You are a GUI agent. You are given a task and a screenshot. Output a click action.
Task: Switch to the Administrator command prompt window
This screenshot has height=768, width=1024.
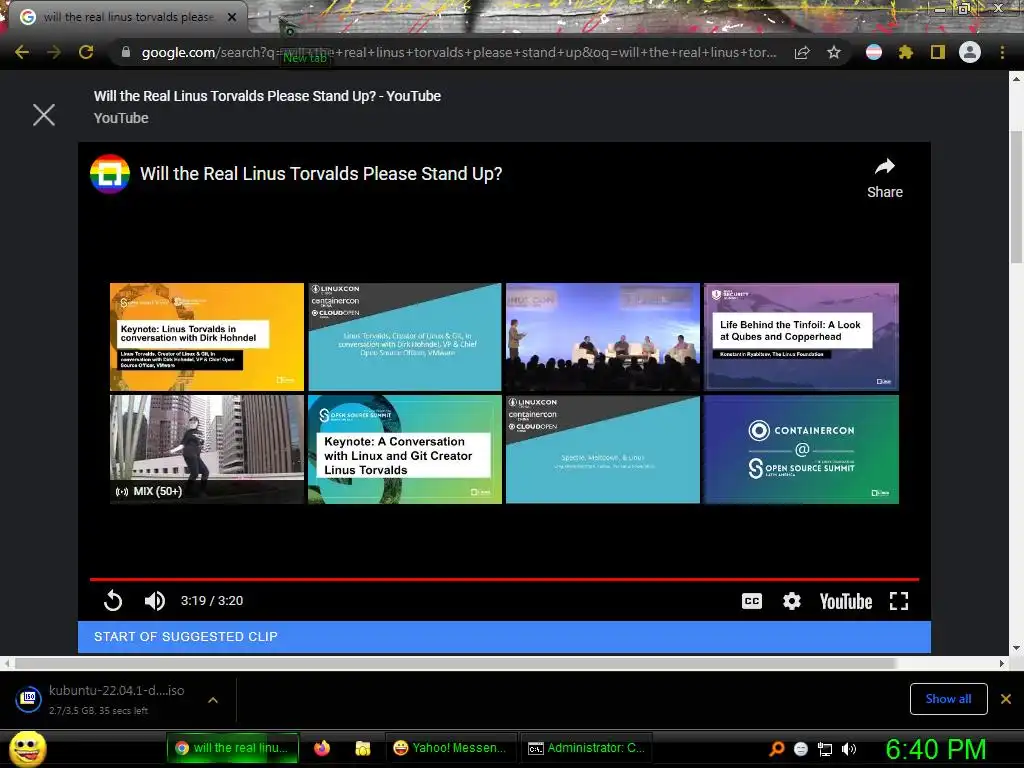[x=586, y=748]
